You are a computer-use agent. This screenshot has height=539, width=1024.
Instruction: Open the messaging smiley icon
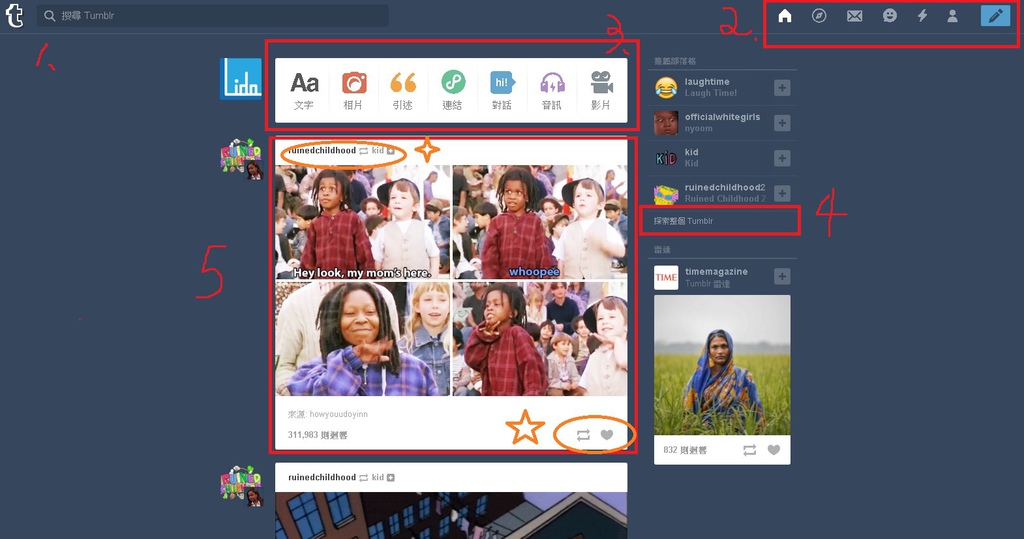[889, 16]
